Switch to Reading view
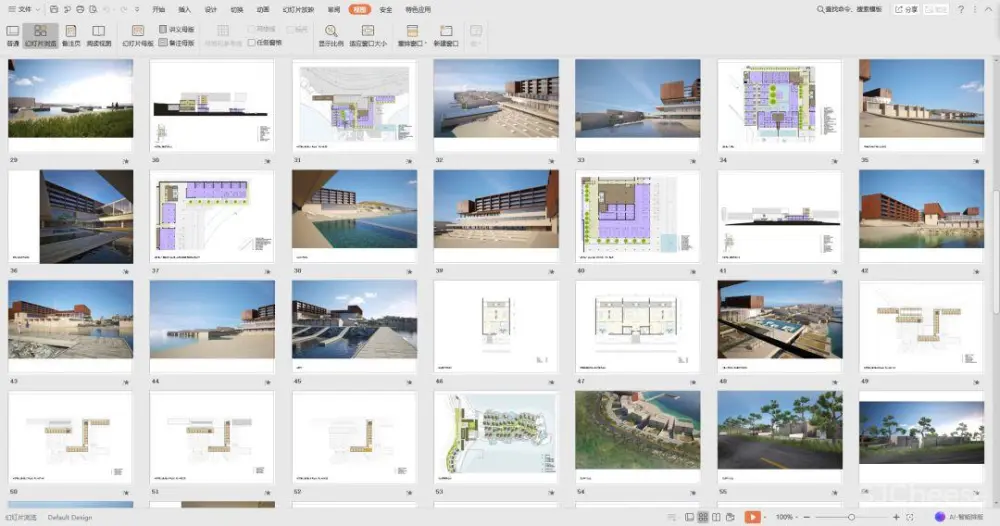Image resolution: width=1000 pixels, height=526 pixels. tap(99, 35)
